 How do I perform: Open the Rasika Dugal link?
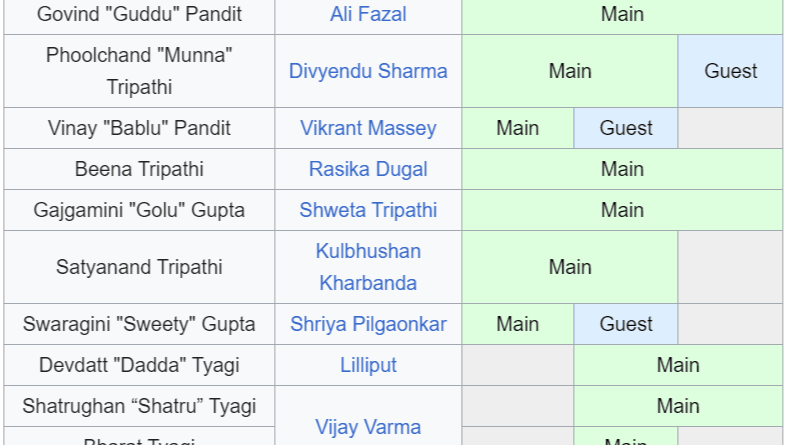pyautogui.click(x=368, y=169)
